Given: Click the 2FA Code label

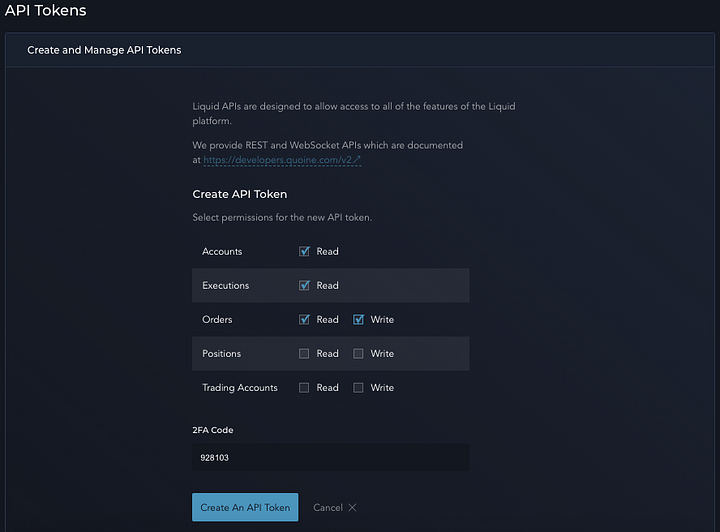Looking at the screenshot, I should coord(213,430).
